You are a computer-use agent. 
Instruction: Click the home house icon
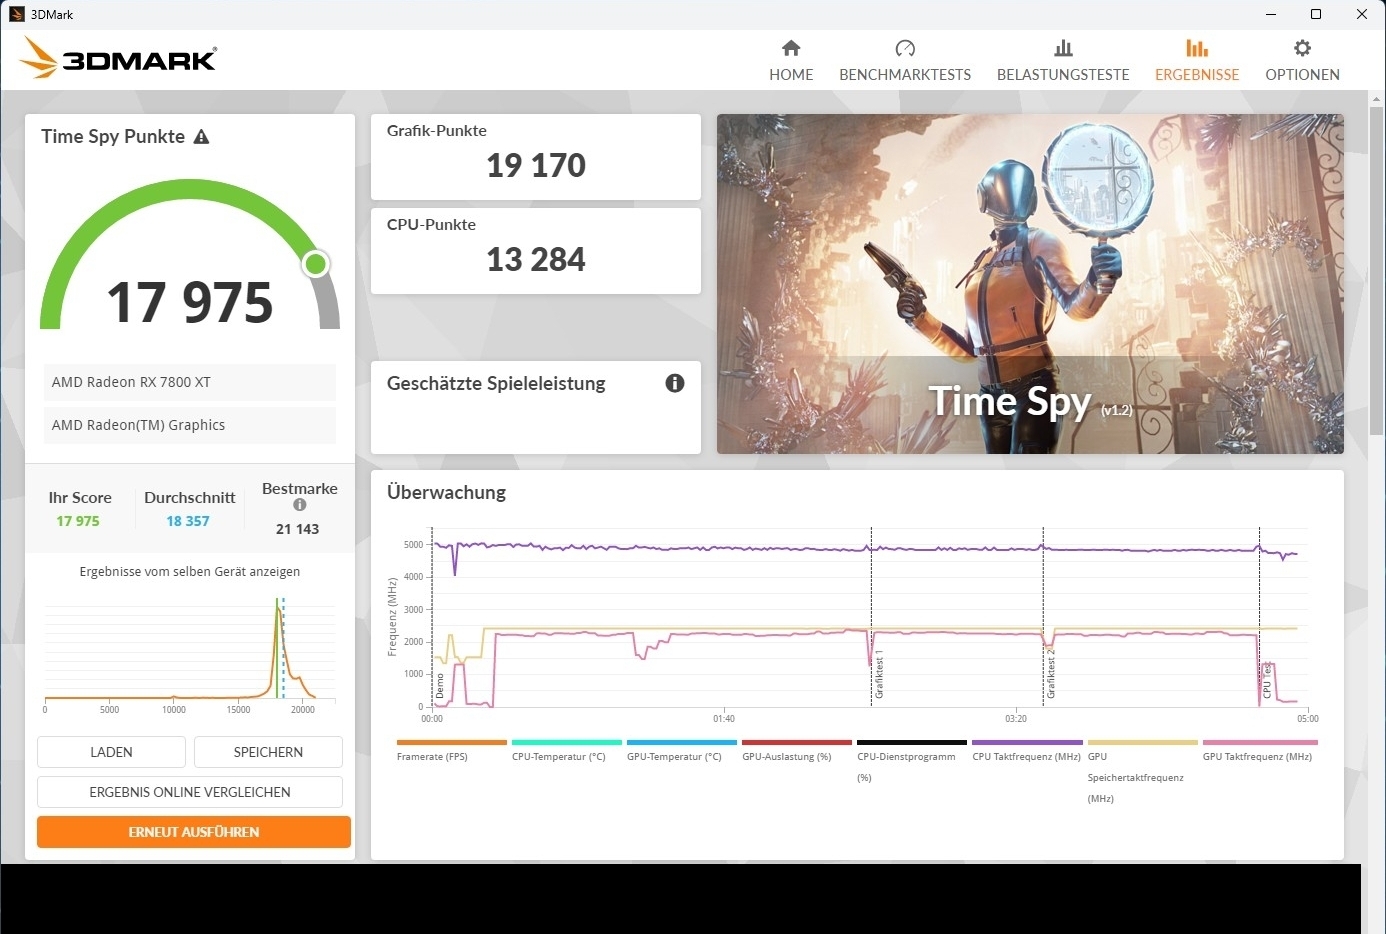click(791, 48)
